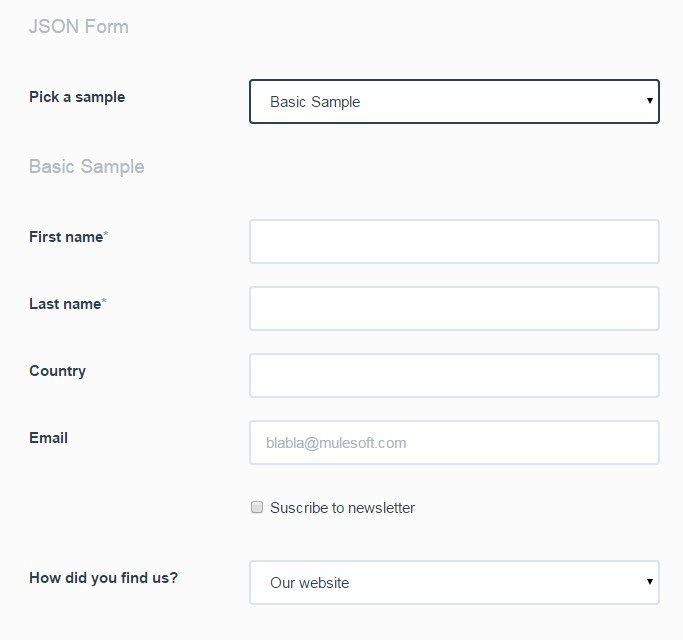Open the Pick a sample dropdown
The height and width of the screenshot is (640, 683).
453,102
